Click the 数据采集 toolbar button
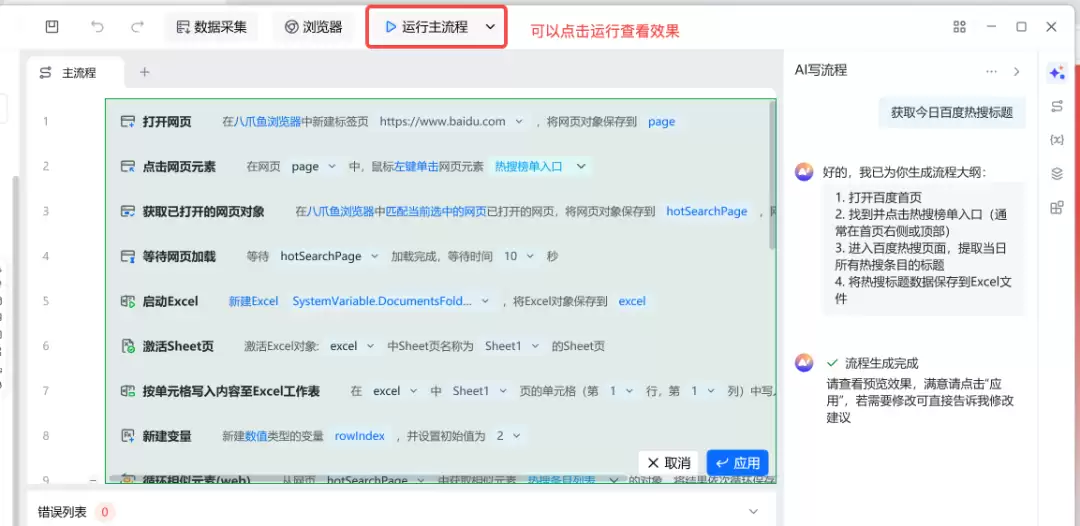The image size is (1080, 526). 211,27
